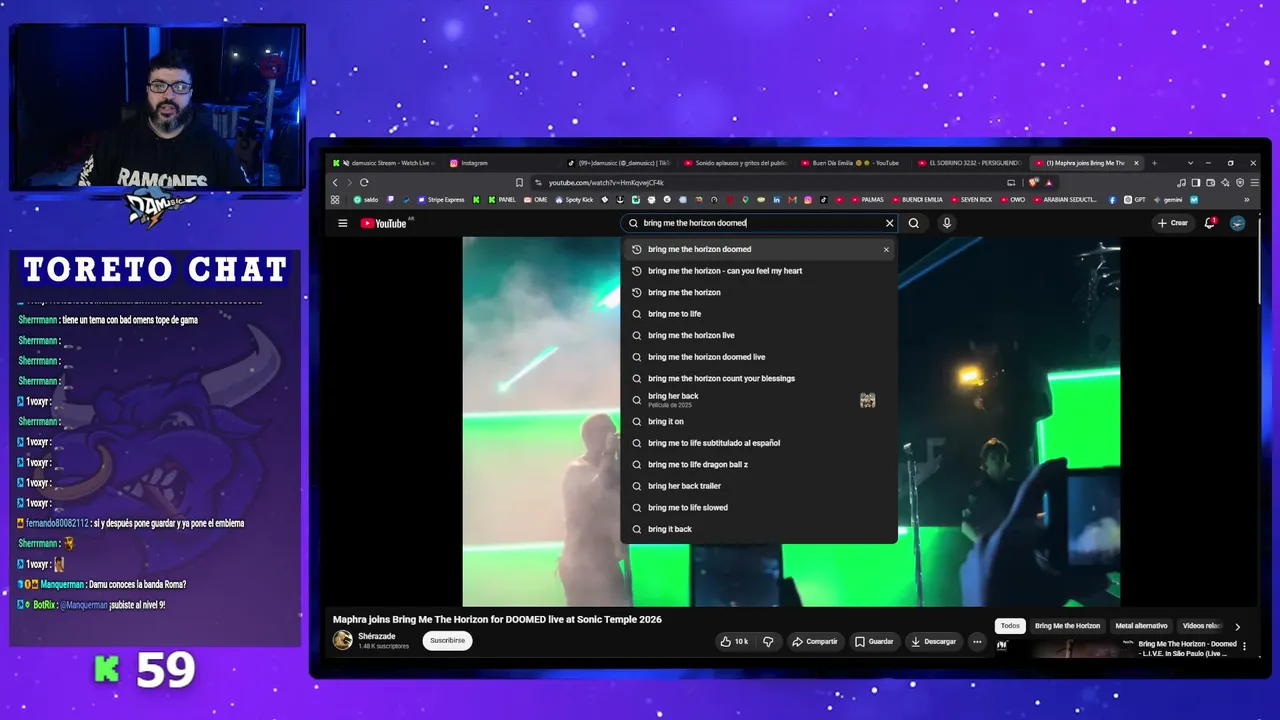This screenshot has width=1280, height=720.
Task: Dislike the video
Action: (x=768, y=641)
